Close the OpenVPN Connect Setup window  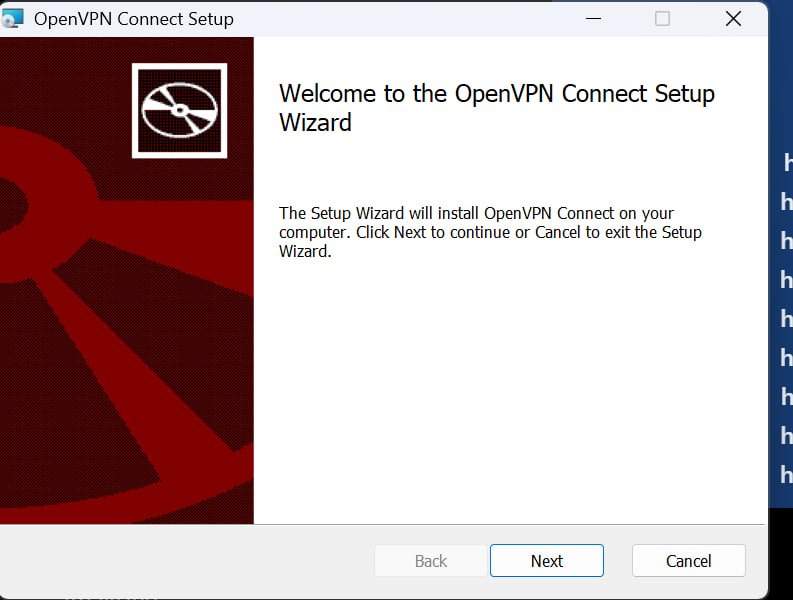(x=733, y=19)
